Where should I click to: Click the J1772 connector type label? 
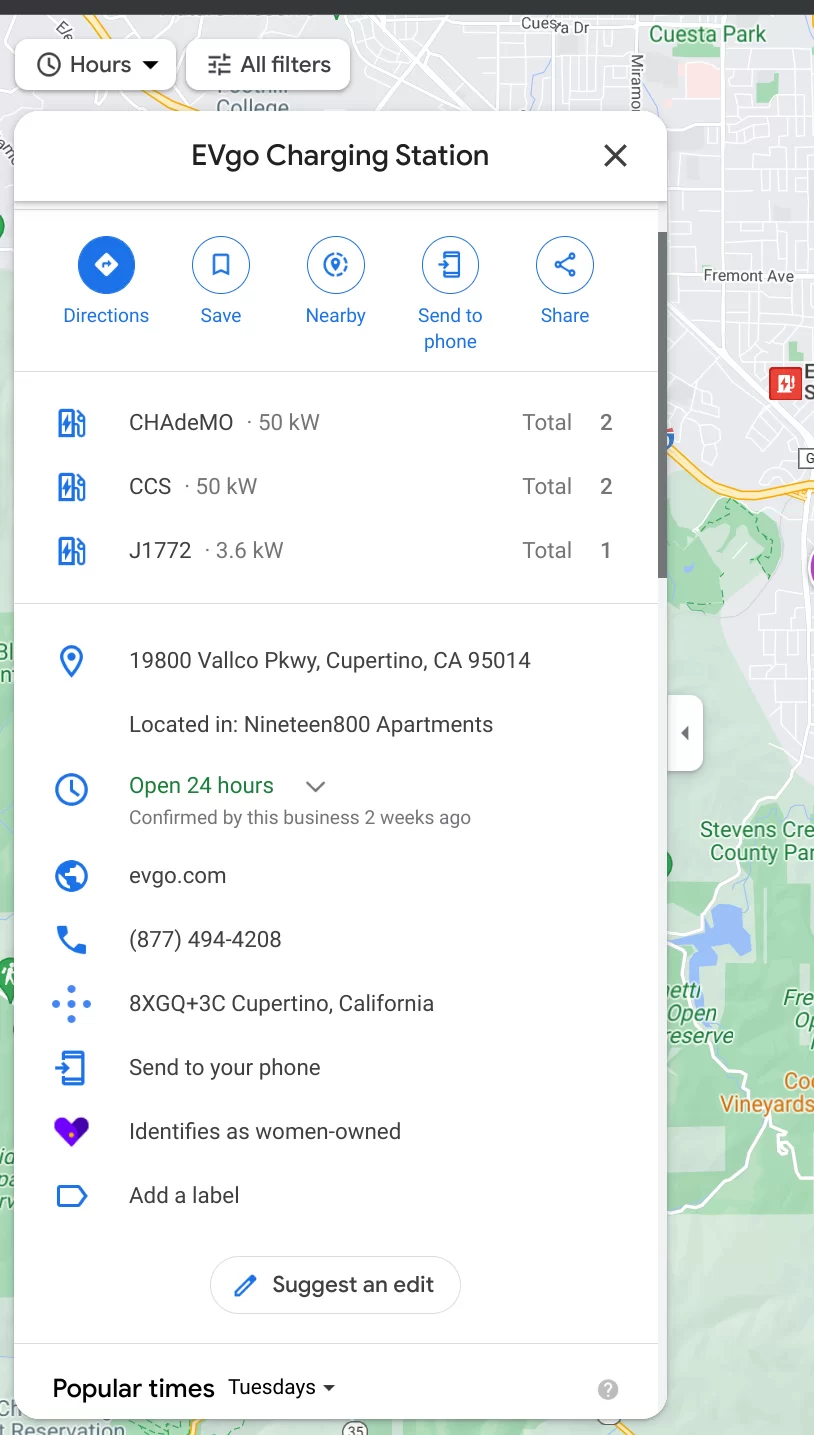(160, 551)
